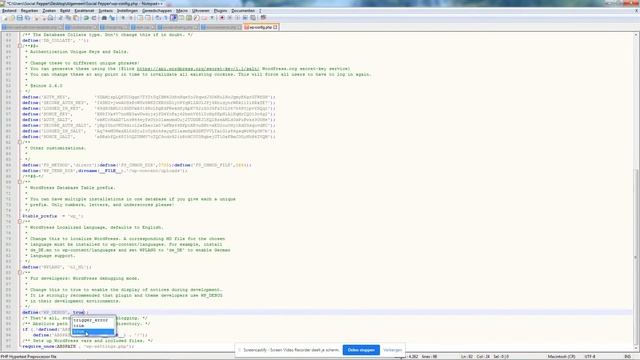640x360 pixels.
Task: Collapse the Database Table prefix comment fold
Action: click(20, 182)
